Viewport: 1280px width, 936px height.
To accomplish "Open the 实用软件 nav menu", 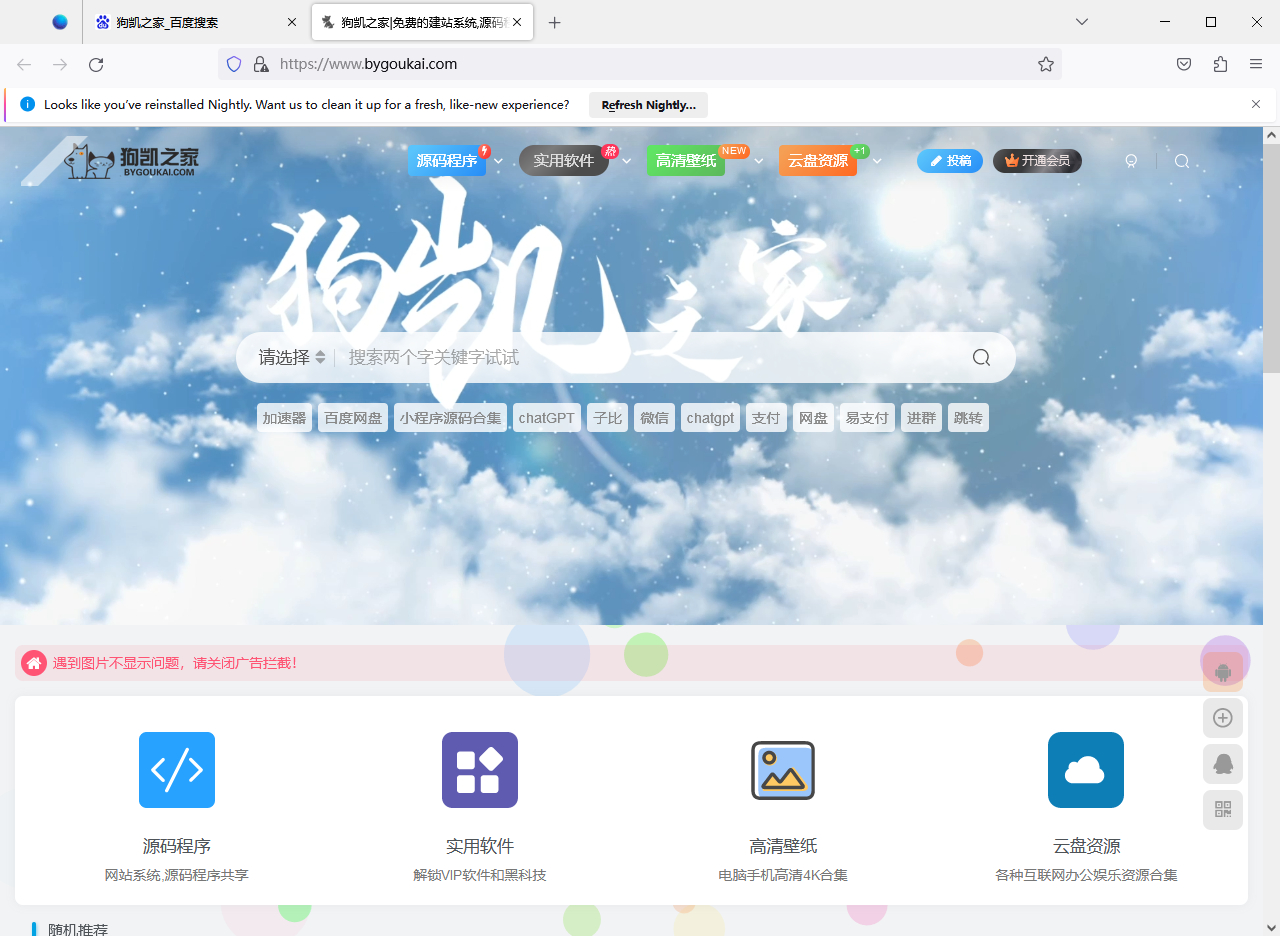I will pyautogui.click(x=564, y=161).
